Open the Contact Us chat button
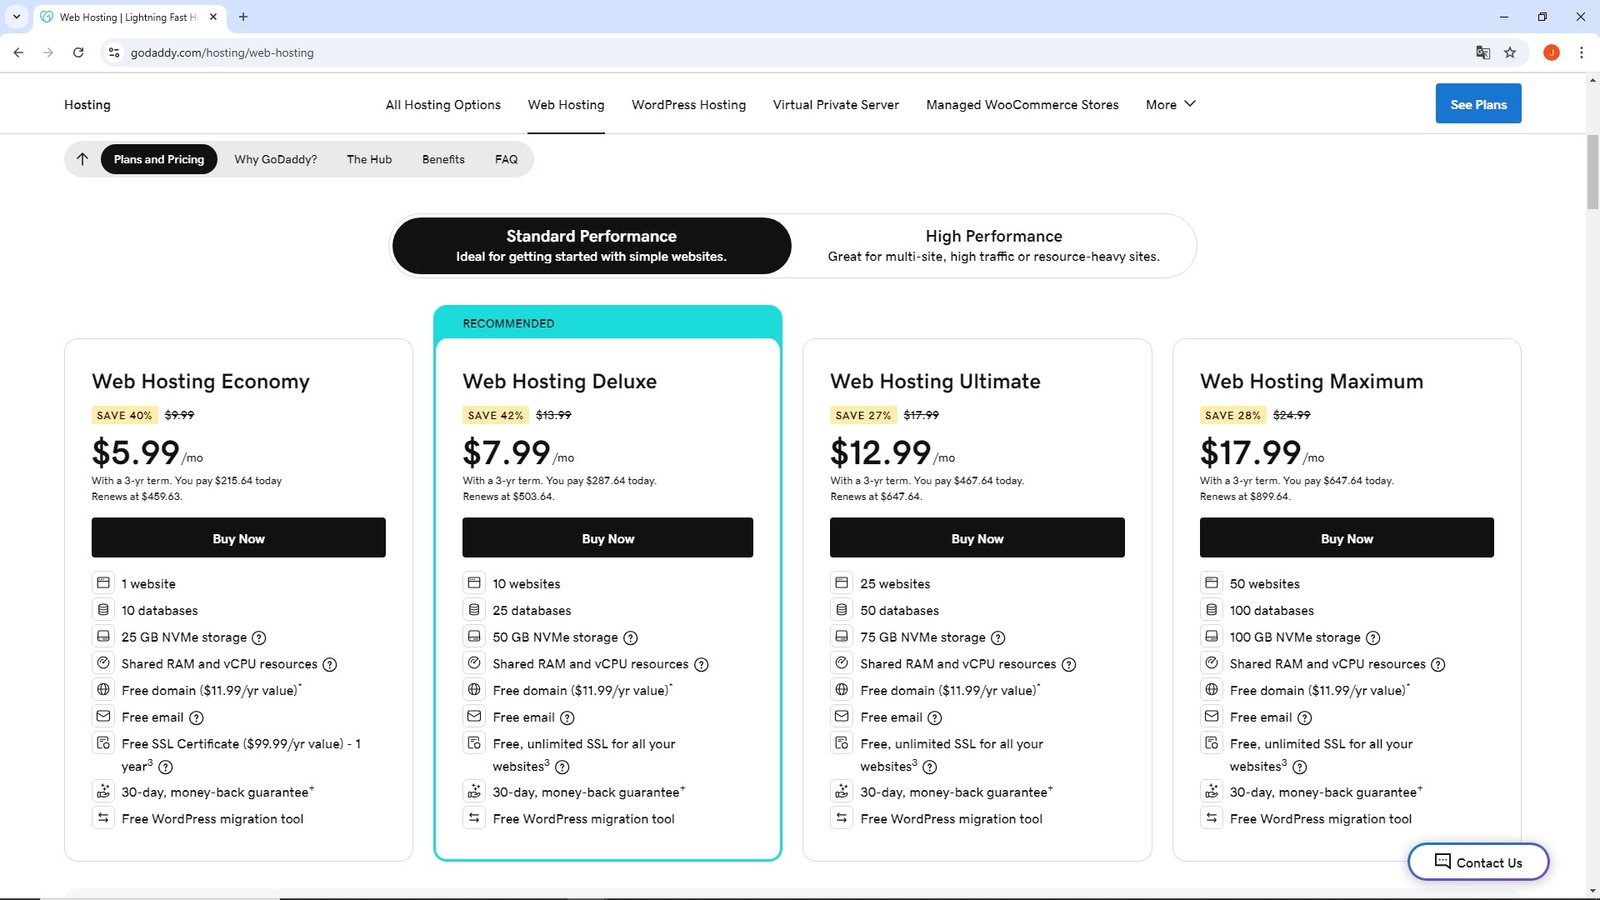This screenshot has height=900, width=1600. pyautogui.click(x=1478, y=862)
